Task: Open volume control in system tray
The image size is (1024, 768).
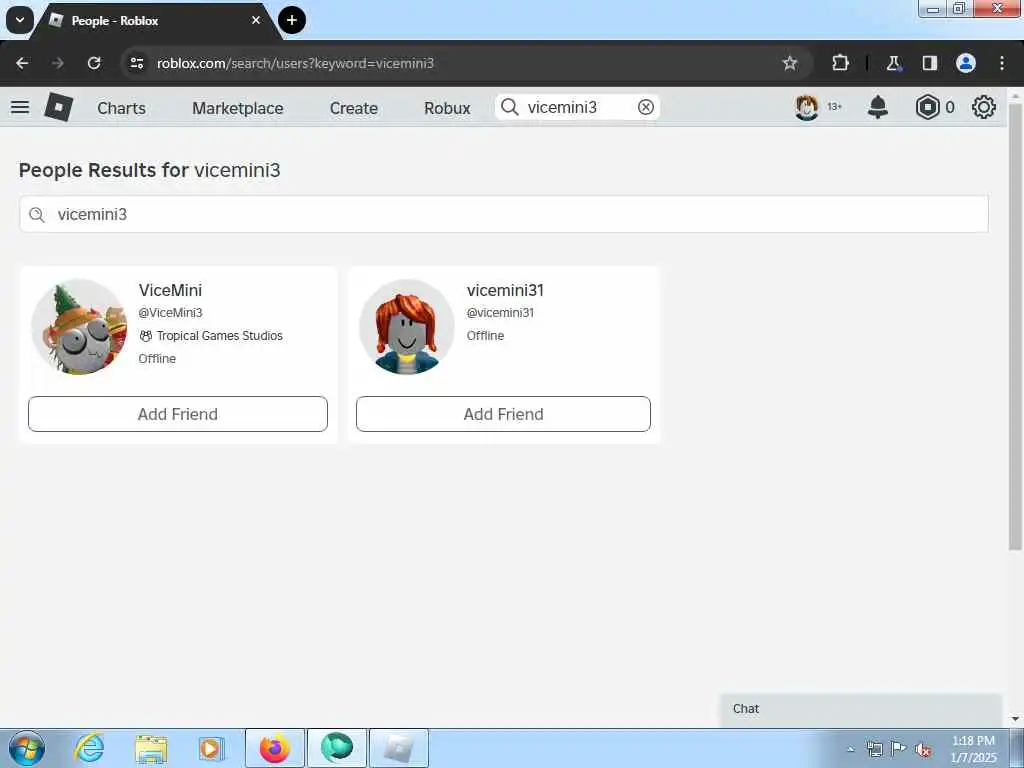Action: pos(923,750)
